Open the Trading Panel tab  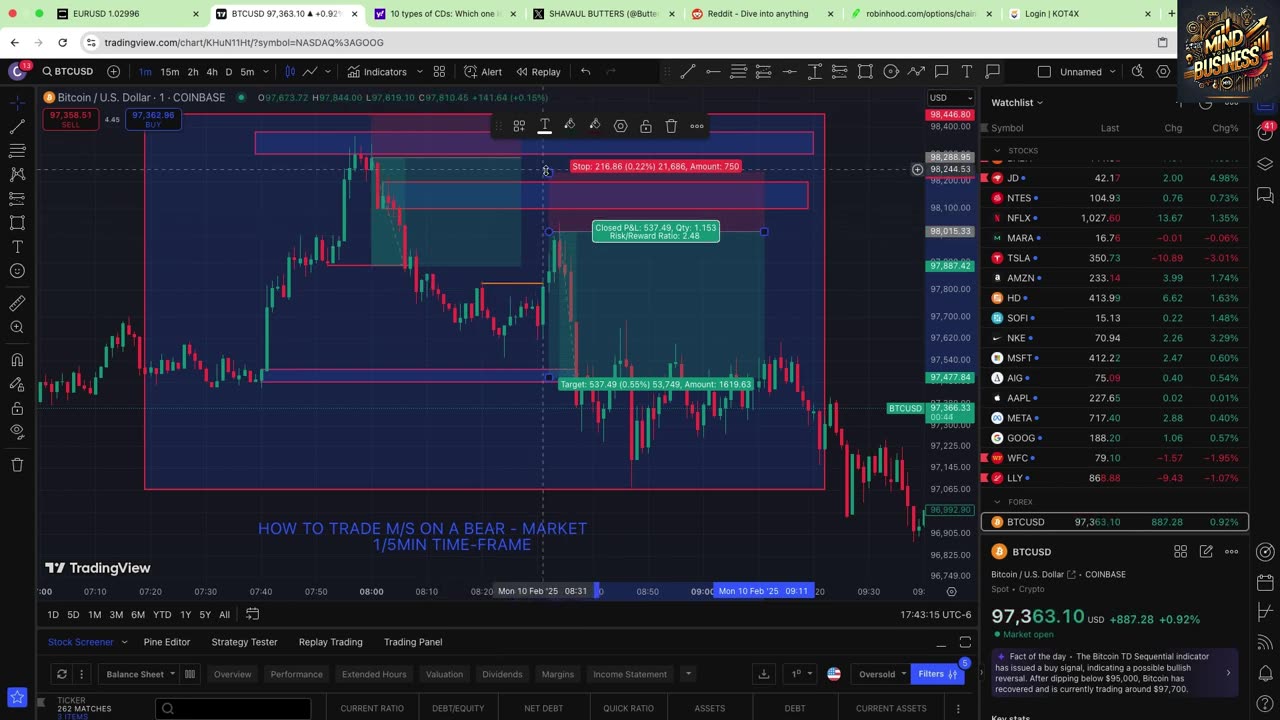[x=413, y=642]
